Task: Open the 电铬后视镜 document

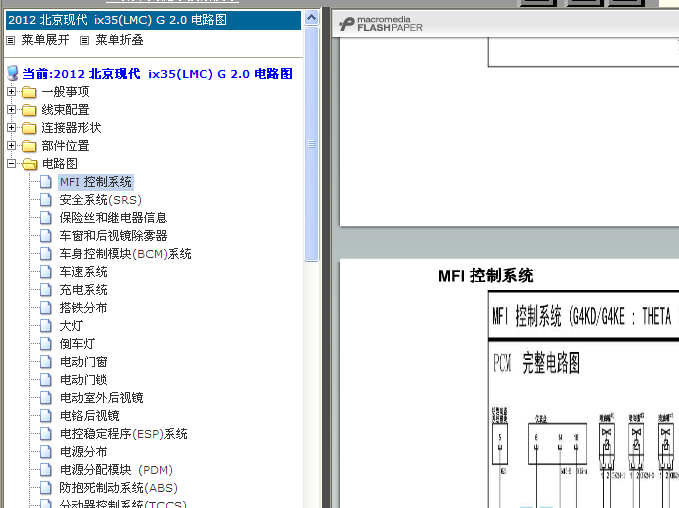Action: click(x=90, y=416)
